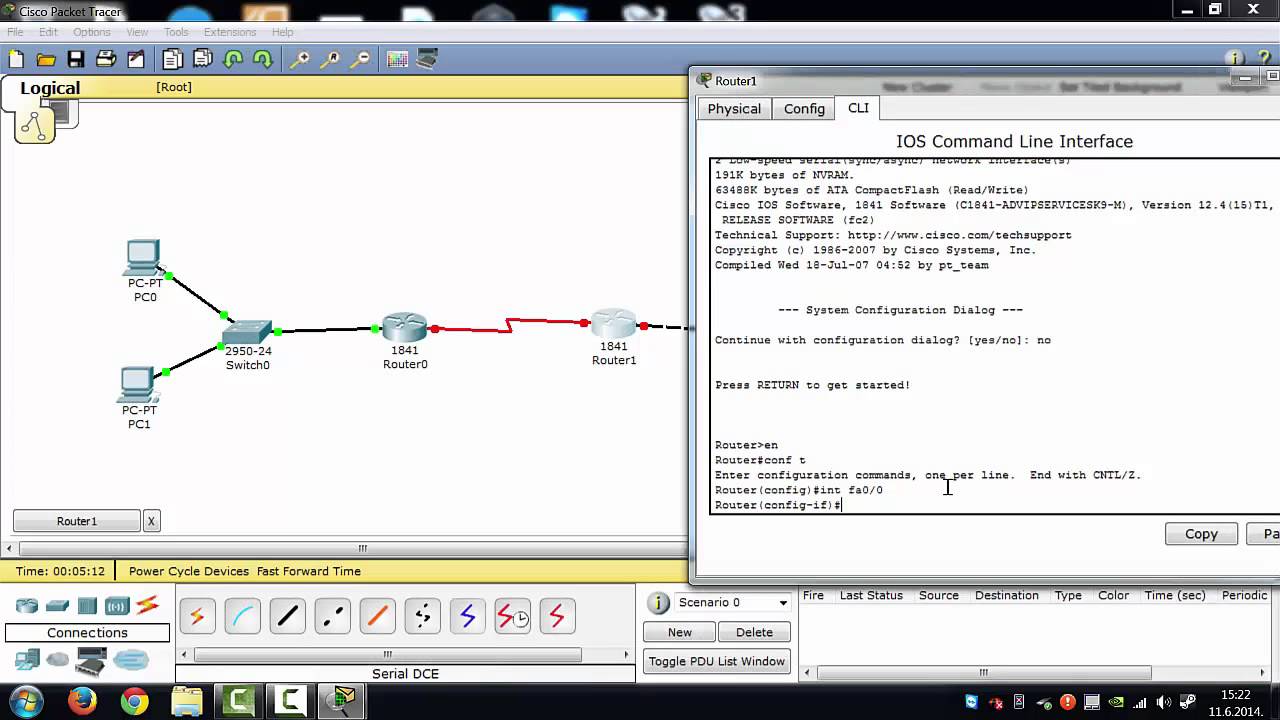Choose the Hubs device category
The image size is (1280, 720).
pos(87,605)
